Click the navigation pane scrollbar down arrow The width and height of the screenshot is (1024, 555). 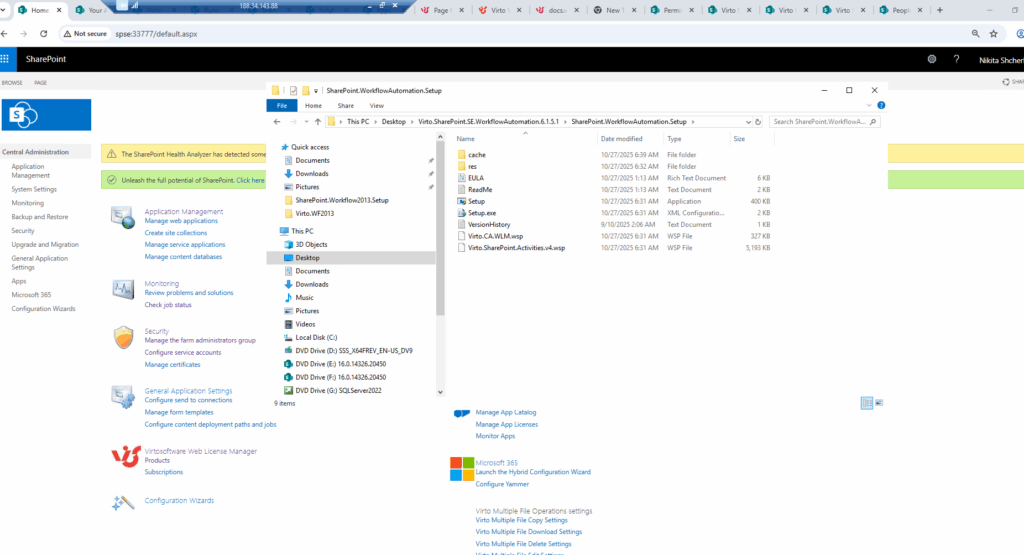click(x=440, y=392)
